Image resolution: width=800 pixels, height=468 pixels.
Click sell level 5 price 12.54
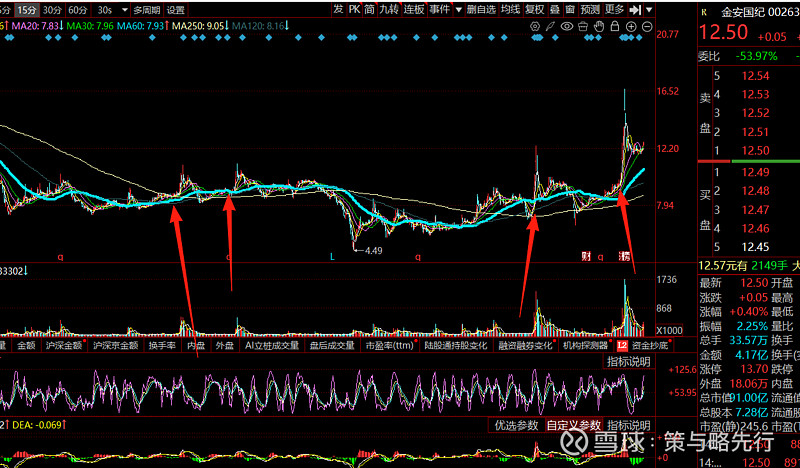click(755, 76)
